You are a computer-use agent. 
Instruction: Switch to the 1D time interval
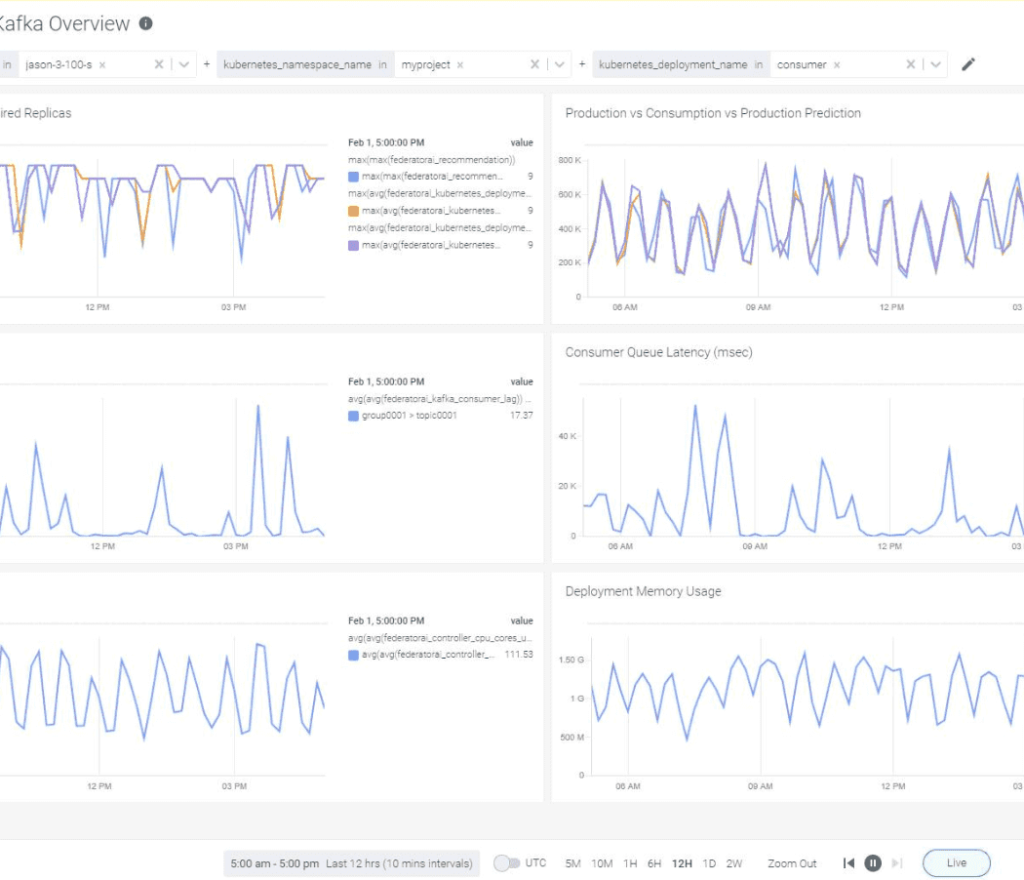[708, 863]
